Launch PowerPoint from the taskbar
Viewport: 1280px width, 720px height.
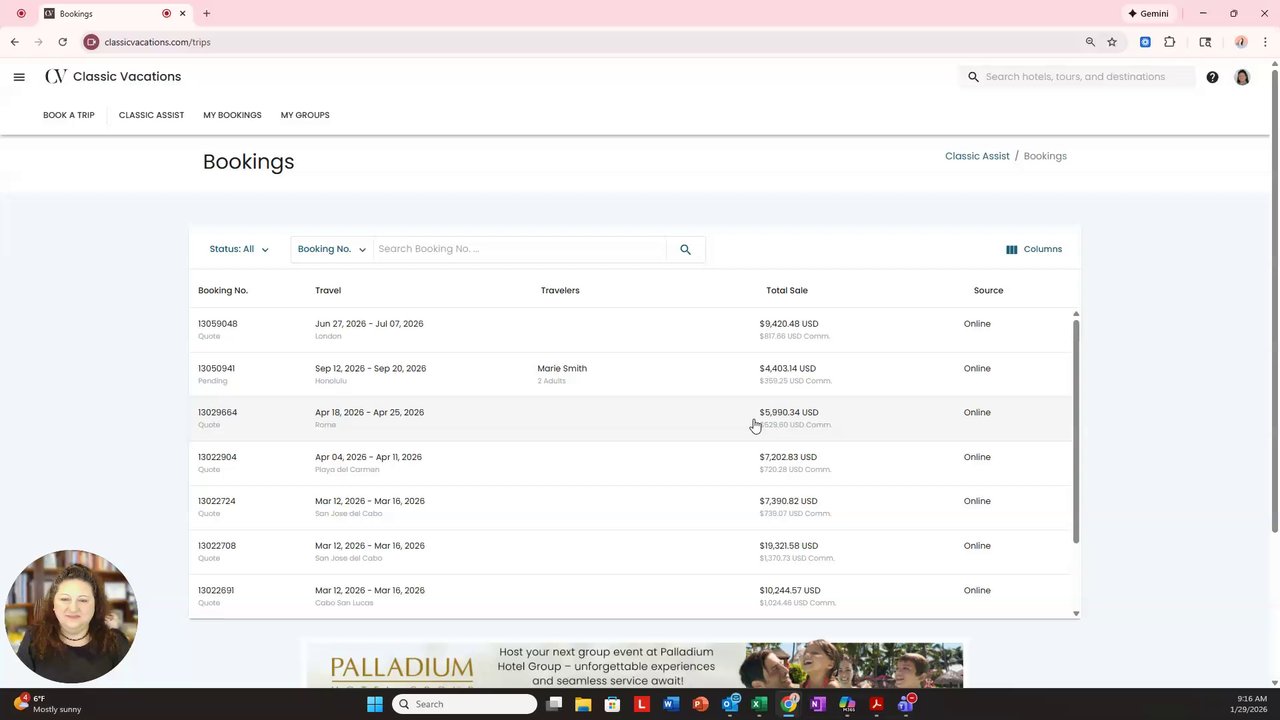700,704
